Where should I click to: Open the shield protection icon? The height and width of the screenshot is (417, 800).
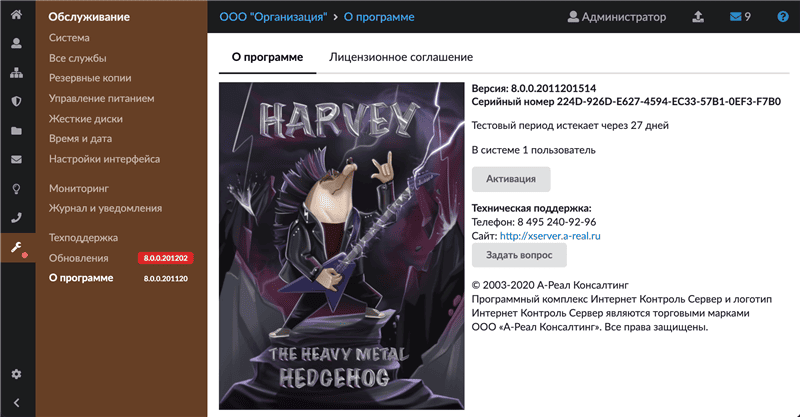(16, 102)
